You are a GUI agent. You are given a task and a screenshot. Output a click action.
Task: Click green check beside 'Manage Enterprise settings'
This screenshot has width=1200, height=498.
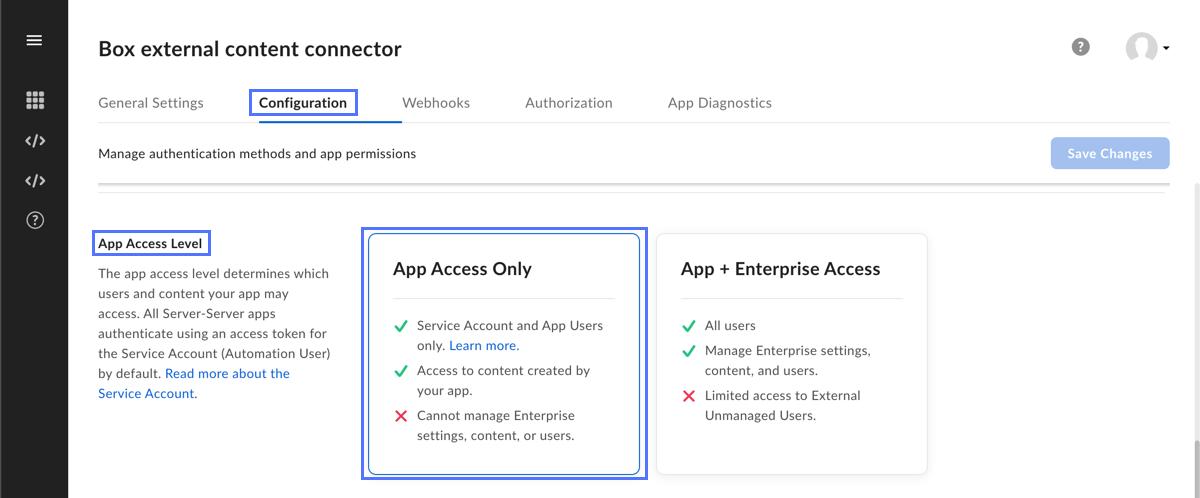coord(688,351)
